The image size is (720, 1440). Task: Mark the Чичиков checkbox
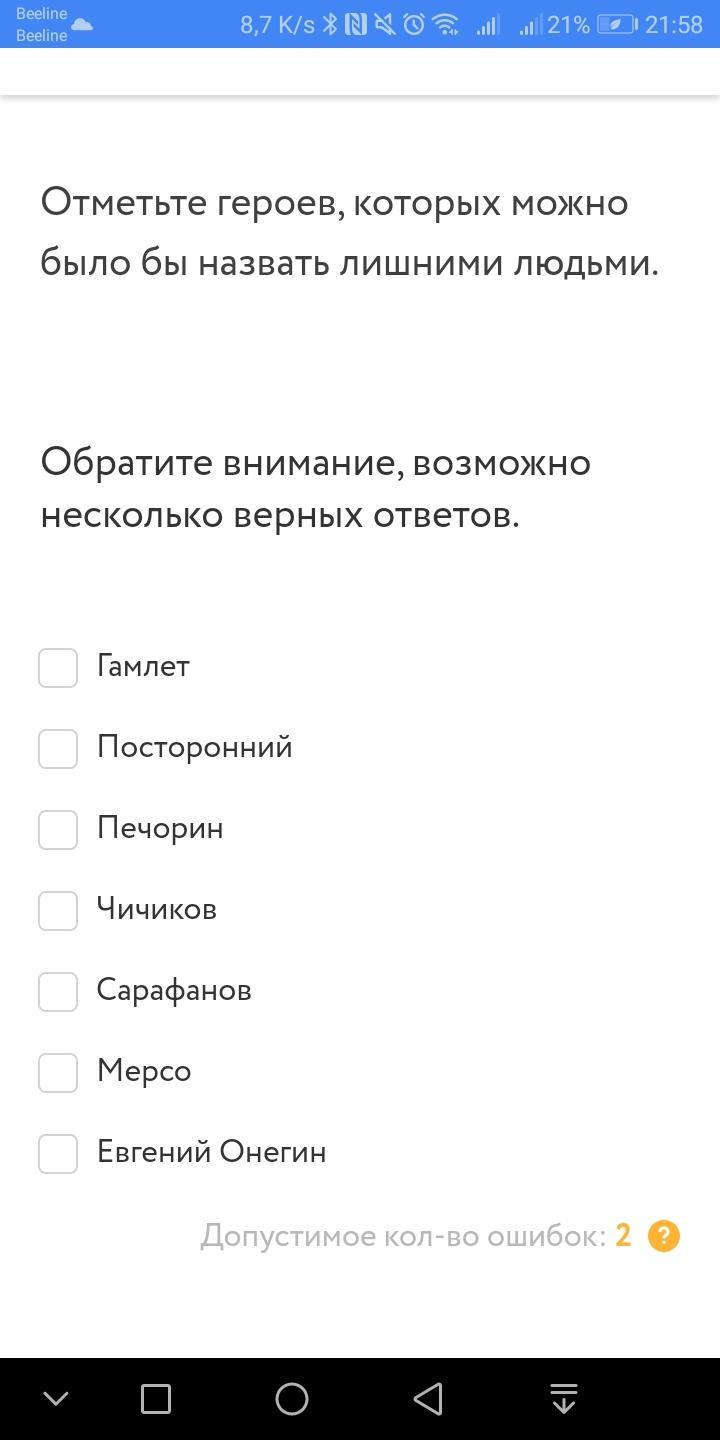(x=58, y=911)
